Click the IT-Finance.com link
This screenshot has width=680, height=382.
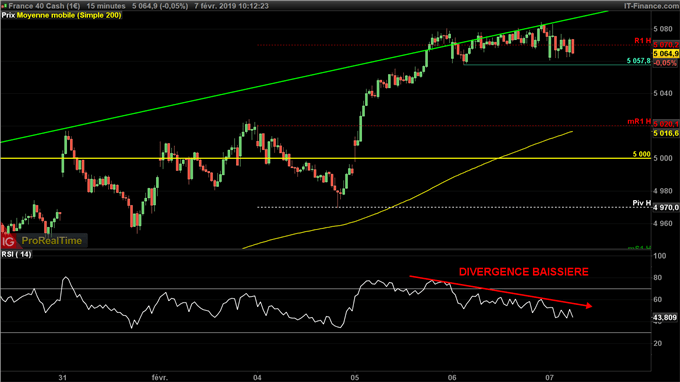(651, 6)
